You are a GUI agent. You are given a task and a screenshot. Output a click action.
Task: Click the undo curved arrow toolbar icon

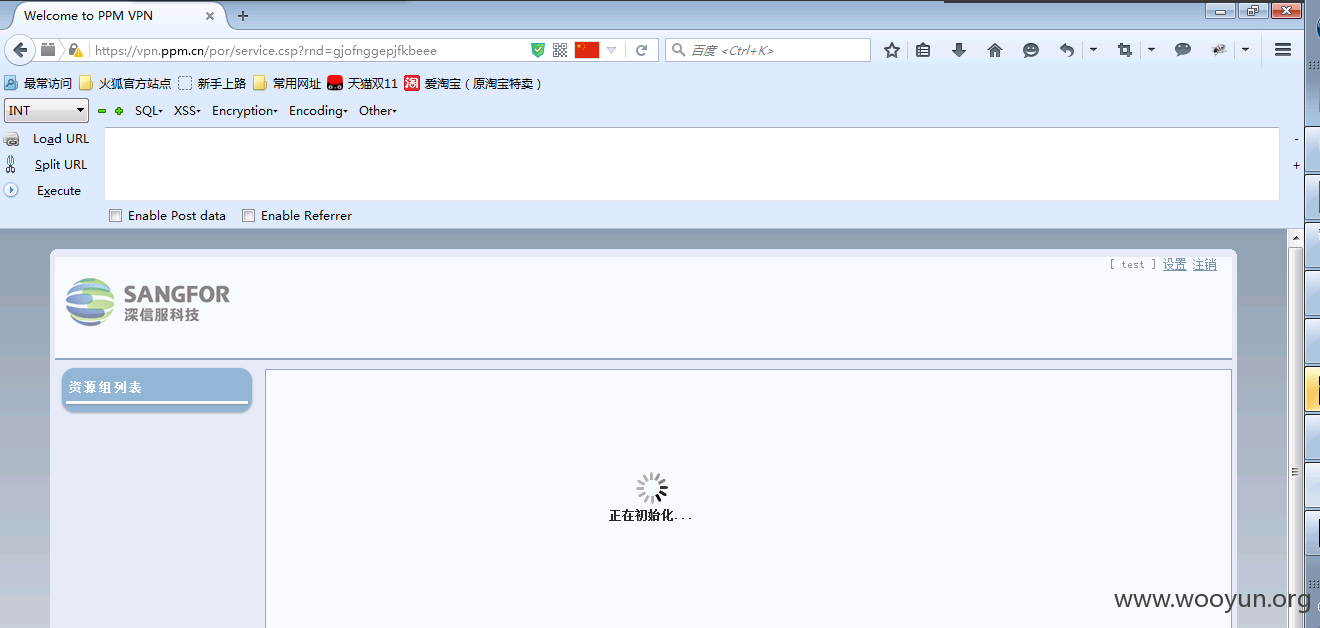point(1067,50)
